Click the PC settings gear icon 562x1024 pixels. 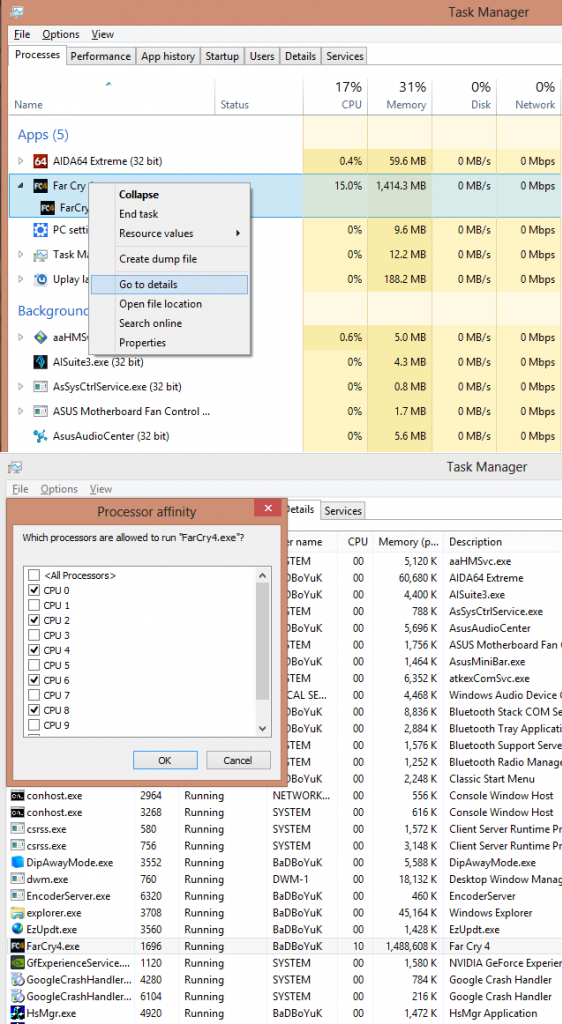pyautogui.click(x=40, y=230)
